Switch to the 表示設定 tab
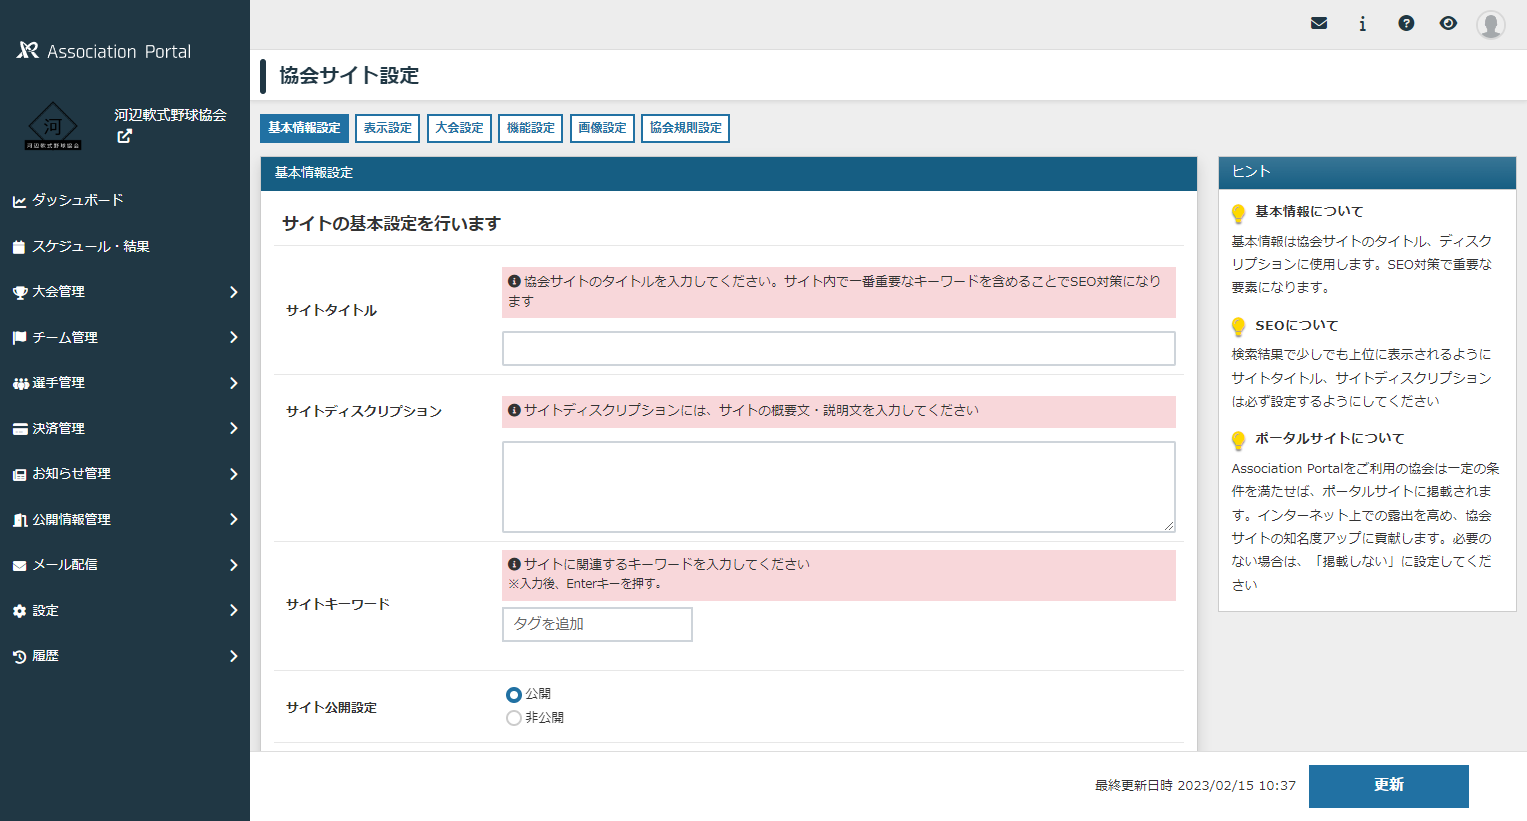 tap(387, 128)
